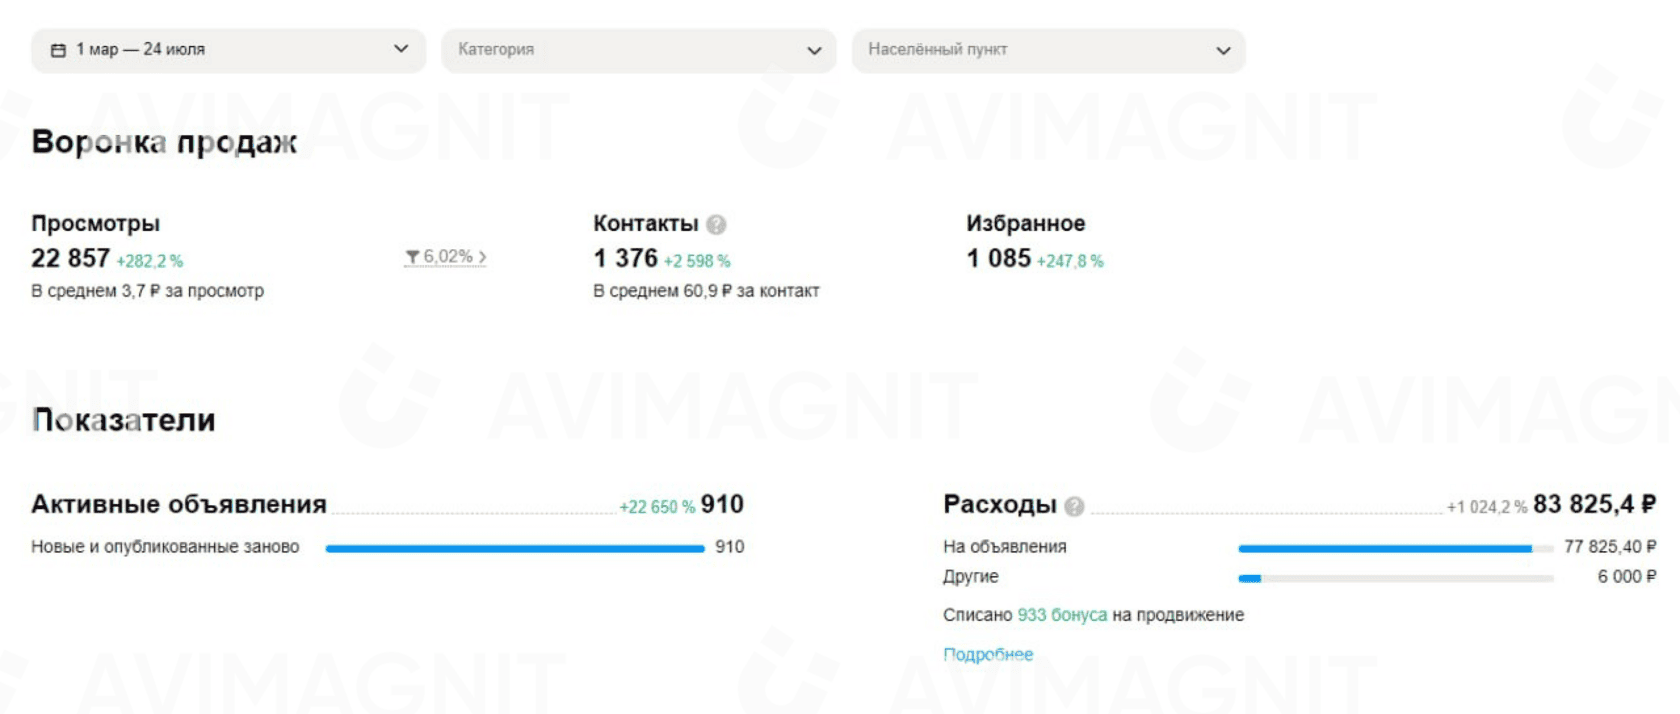
Task: Open the Подробнее link under Расходы
Action: (x=988, y=654)
